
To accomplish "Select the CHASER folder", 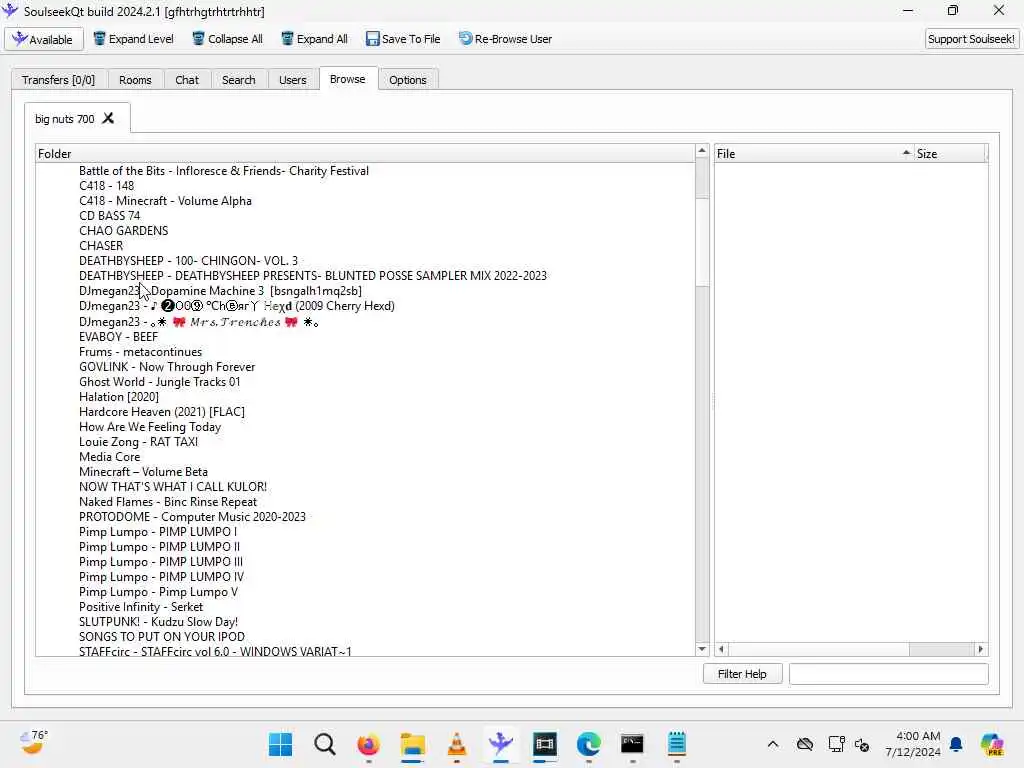I will coord(101,246).
